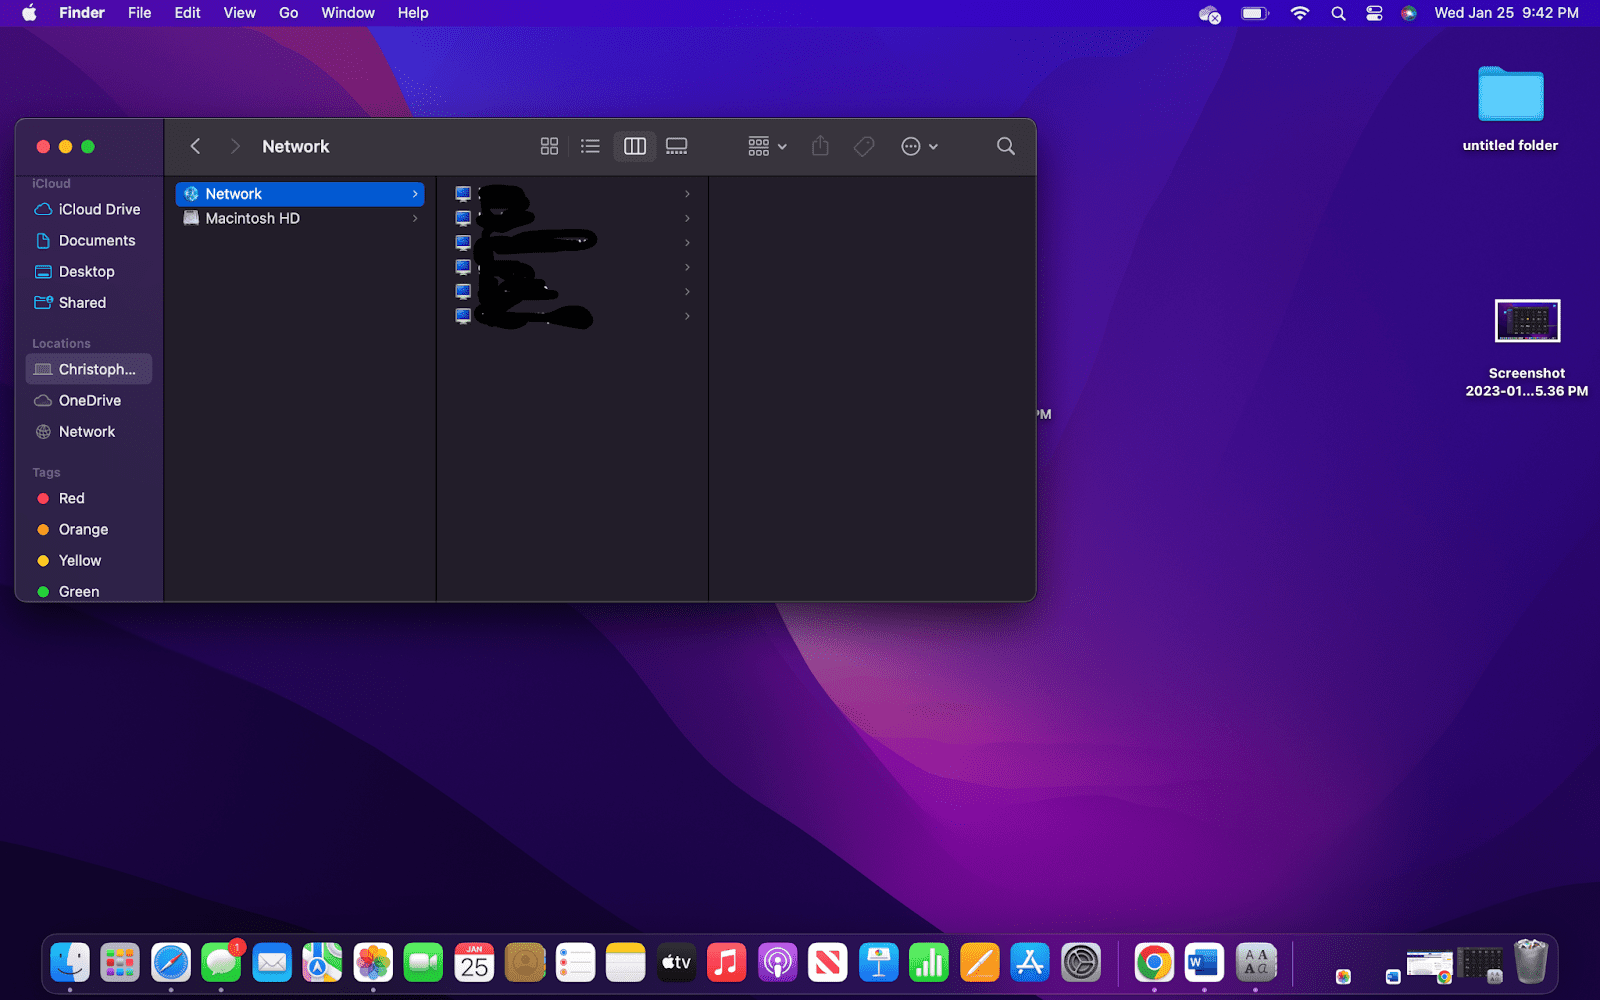
Task: Open the File menu
Action: click(x=140, y=13)
